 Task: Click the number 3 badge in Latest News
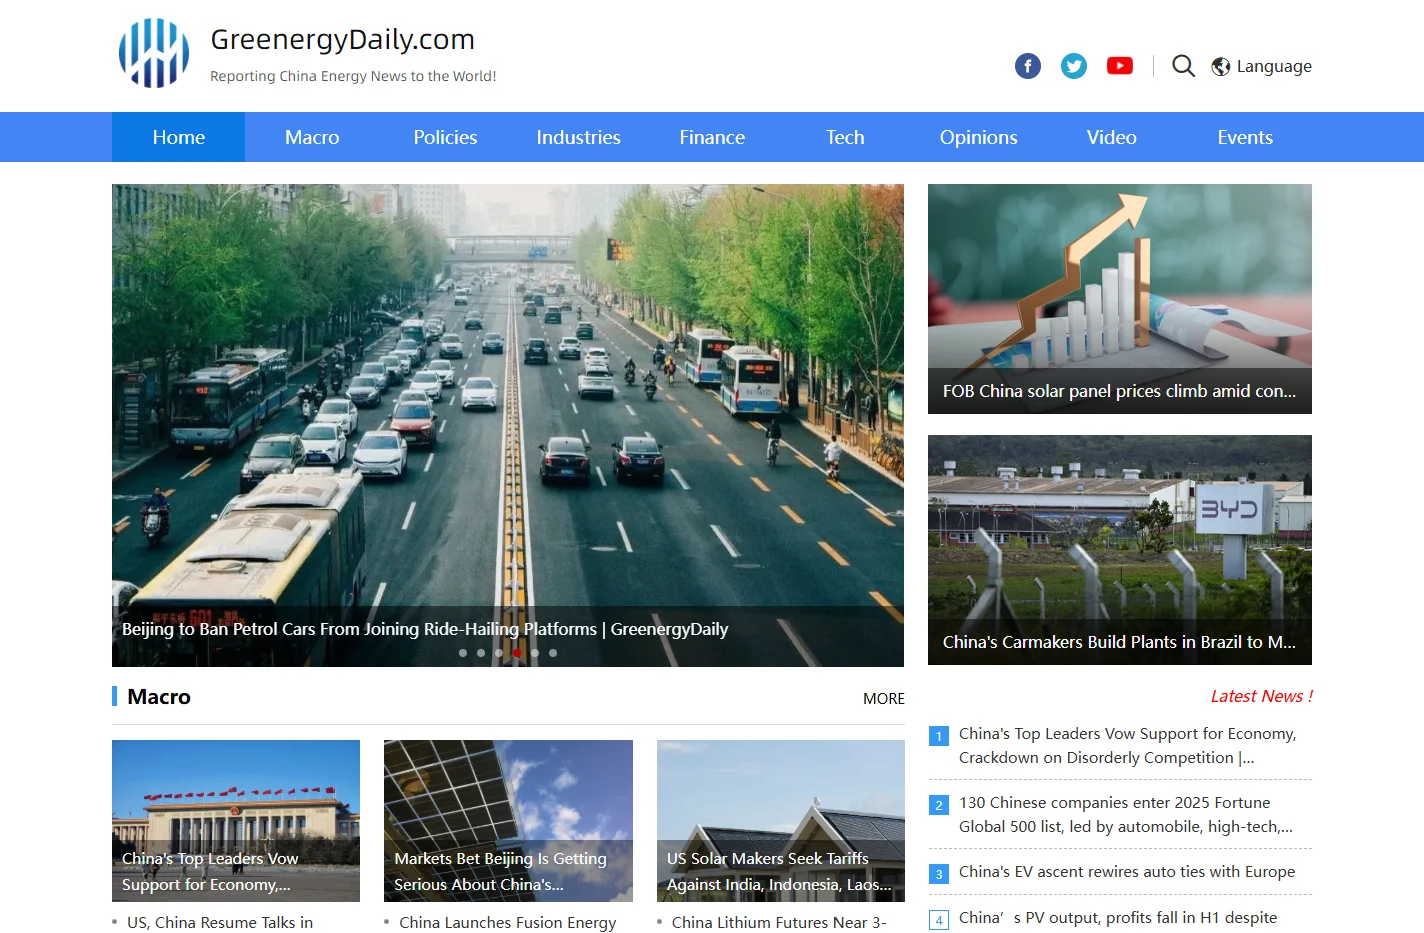(939, 874)
